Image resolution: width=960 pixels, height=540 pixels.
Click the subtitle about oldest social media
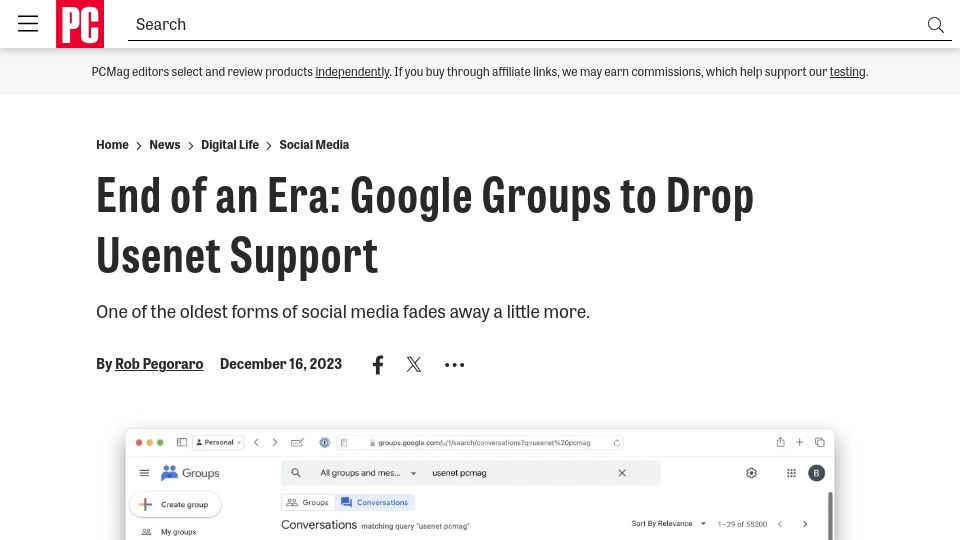[x=343, y=312]
